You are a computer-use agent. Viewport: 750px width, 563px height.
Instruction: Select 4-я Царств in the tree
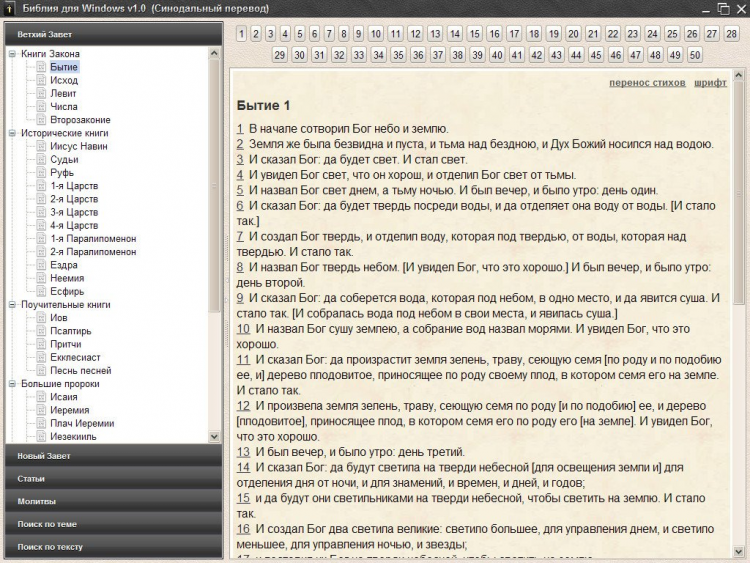pos(74,225)
